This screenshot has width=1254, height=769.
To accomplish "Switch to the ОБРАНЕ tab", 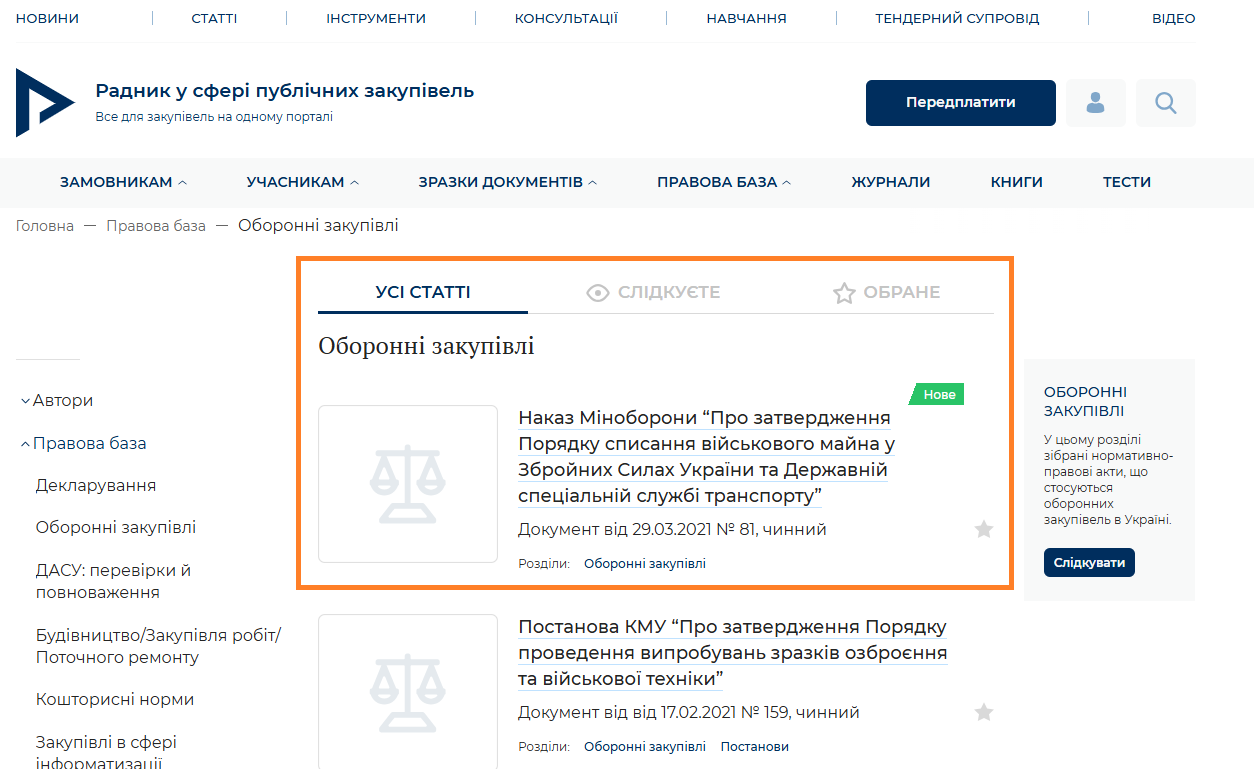I will [887, 292].
